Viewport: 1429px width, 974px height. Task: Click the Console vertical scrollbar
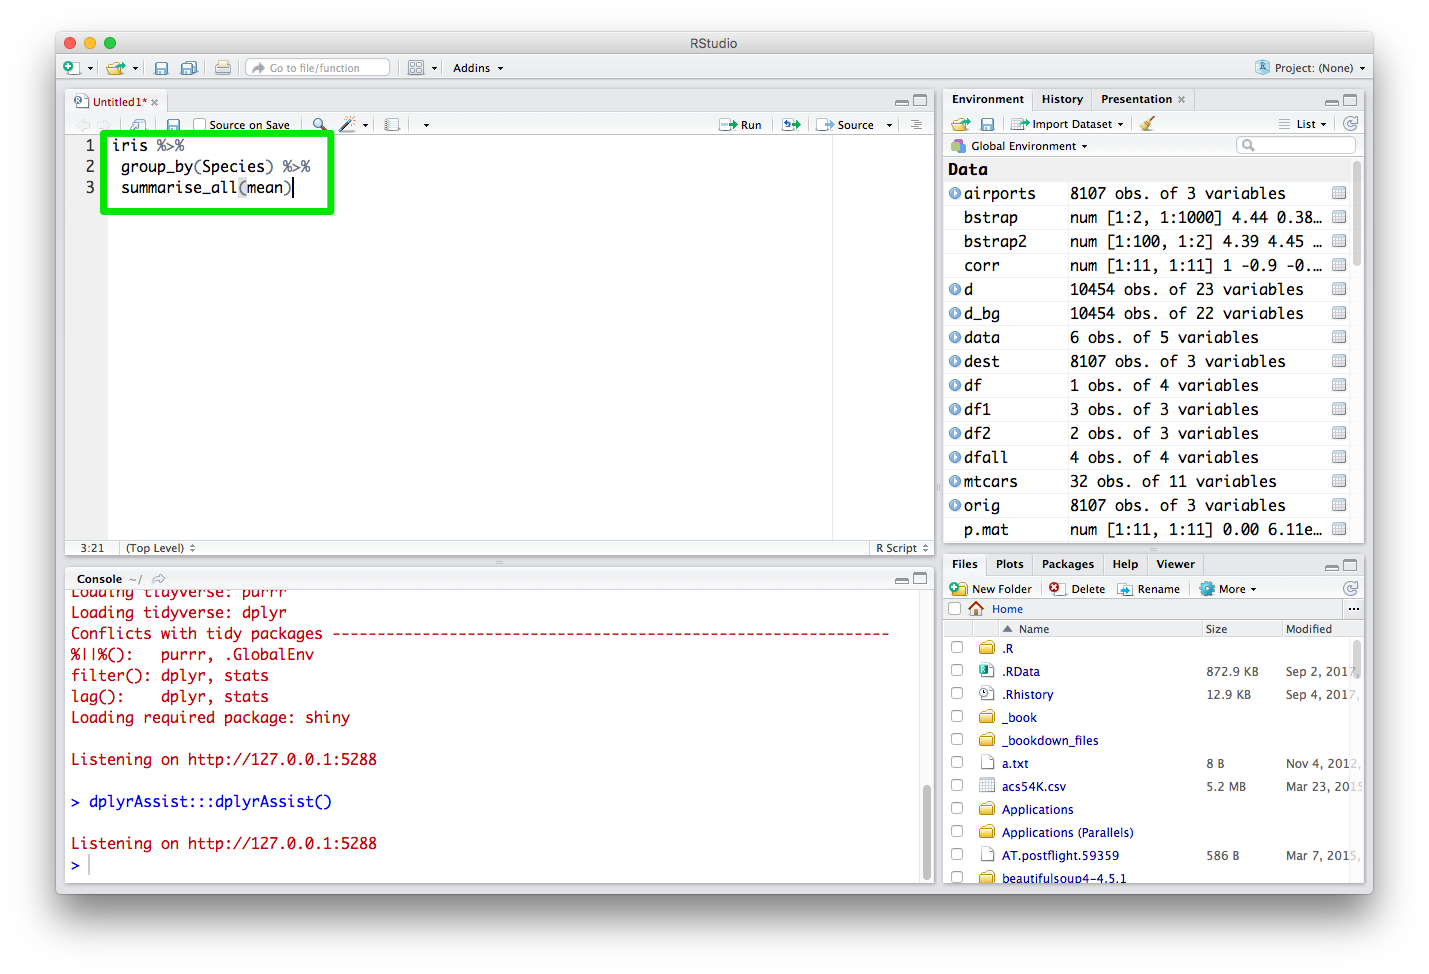(x=927, y=830)
